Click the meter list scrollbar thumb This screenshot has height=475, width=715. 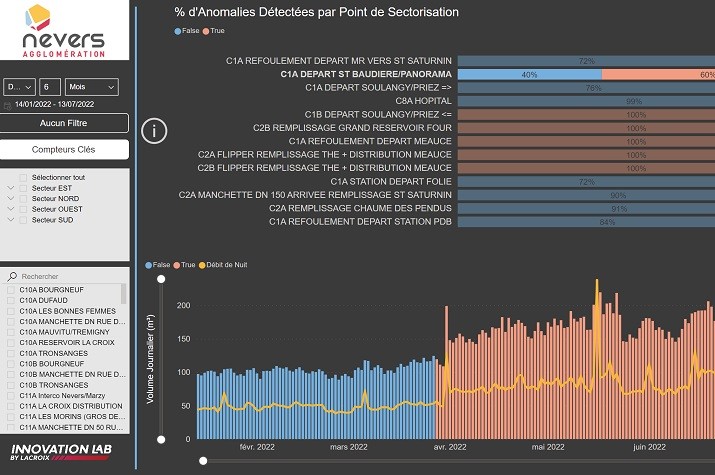[x=123, y=294]
